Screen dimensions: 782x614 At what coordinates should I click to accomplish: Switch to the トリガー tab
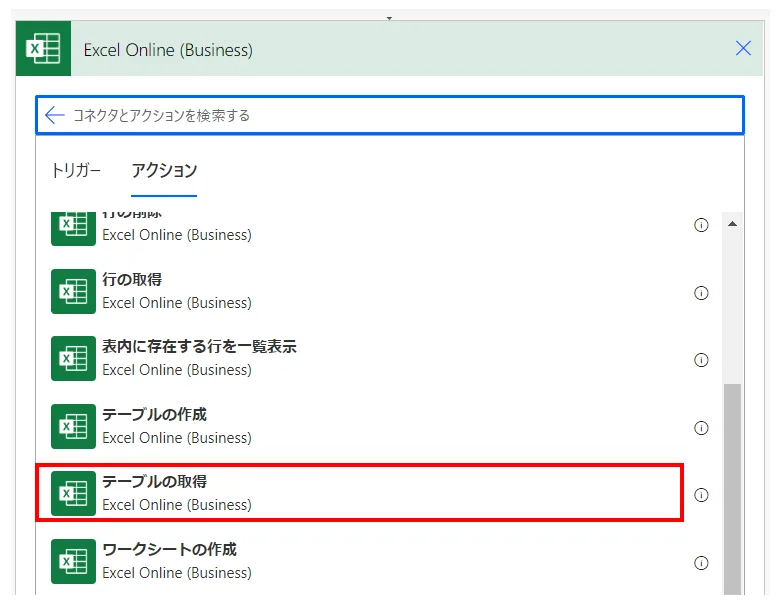pos(76,171)
